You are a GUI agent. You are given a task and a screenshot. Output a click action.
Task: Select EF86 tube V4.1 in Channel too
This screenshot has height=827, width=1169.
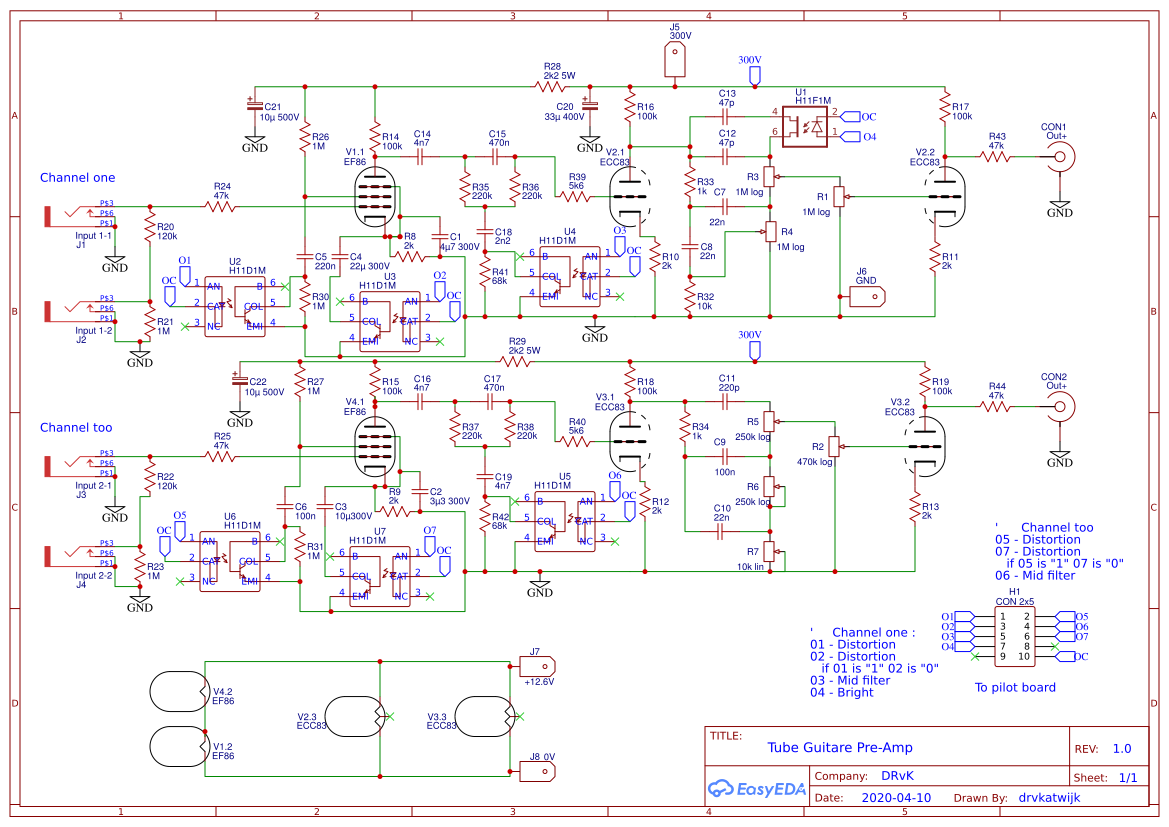375,445
